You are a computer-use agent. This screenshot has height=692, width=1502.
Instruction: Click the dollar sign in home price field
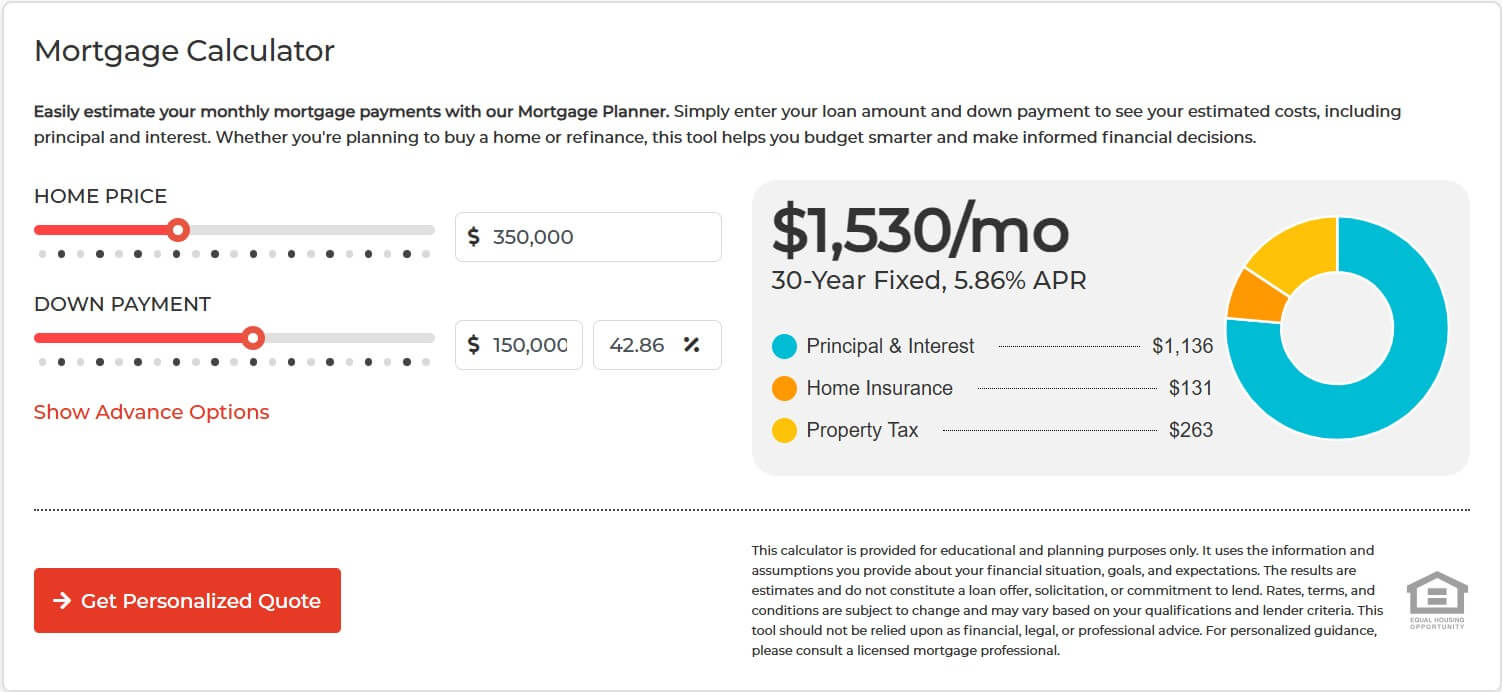[474, 237]
